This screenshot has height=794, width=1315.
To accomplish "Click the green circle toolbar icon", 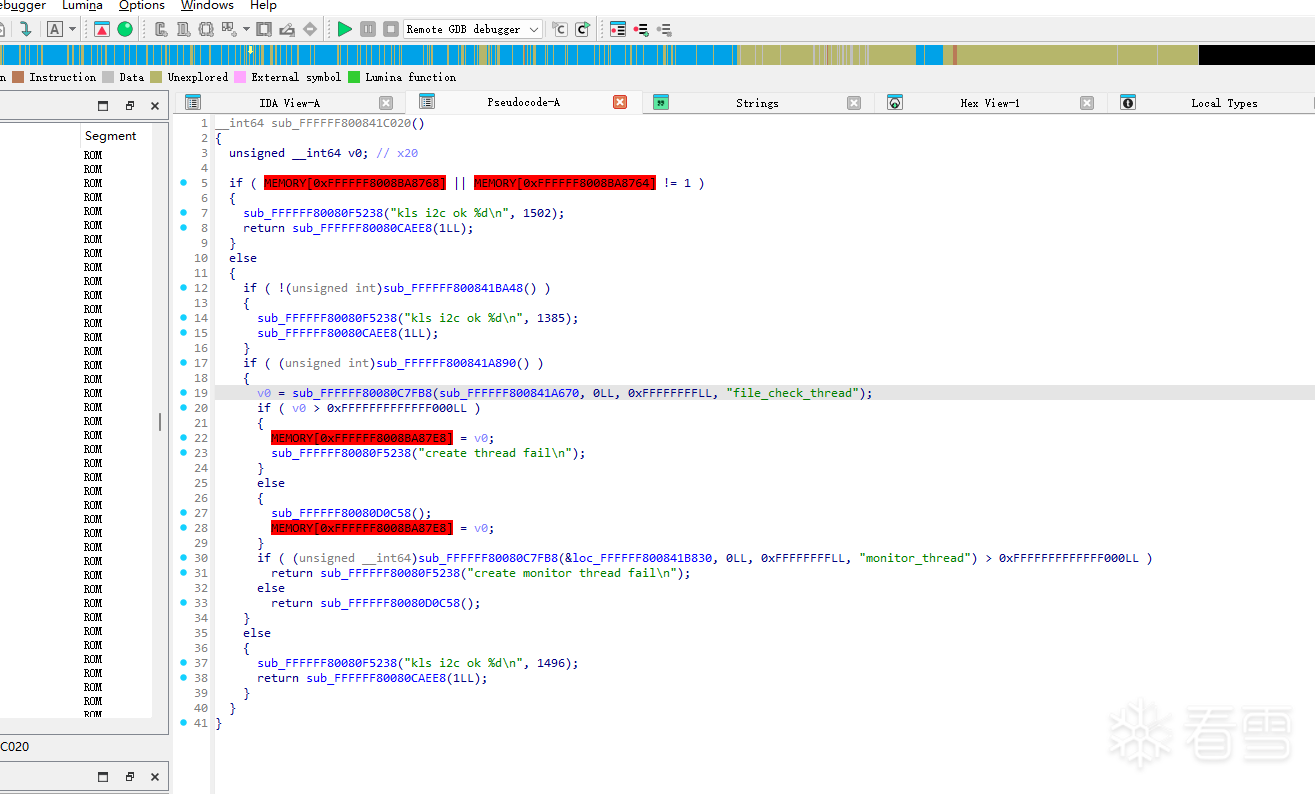I will pos(125,29).
